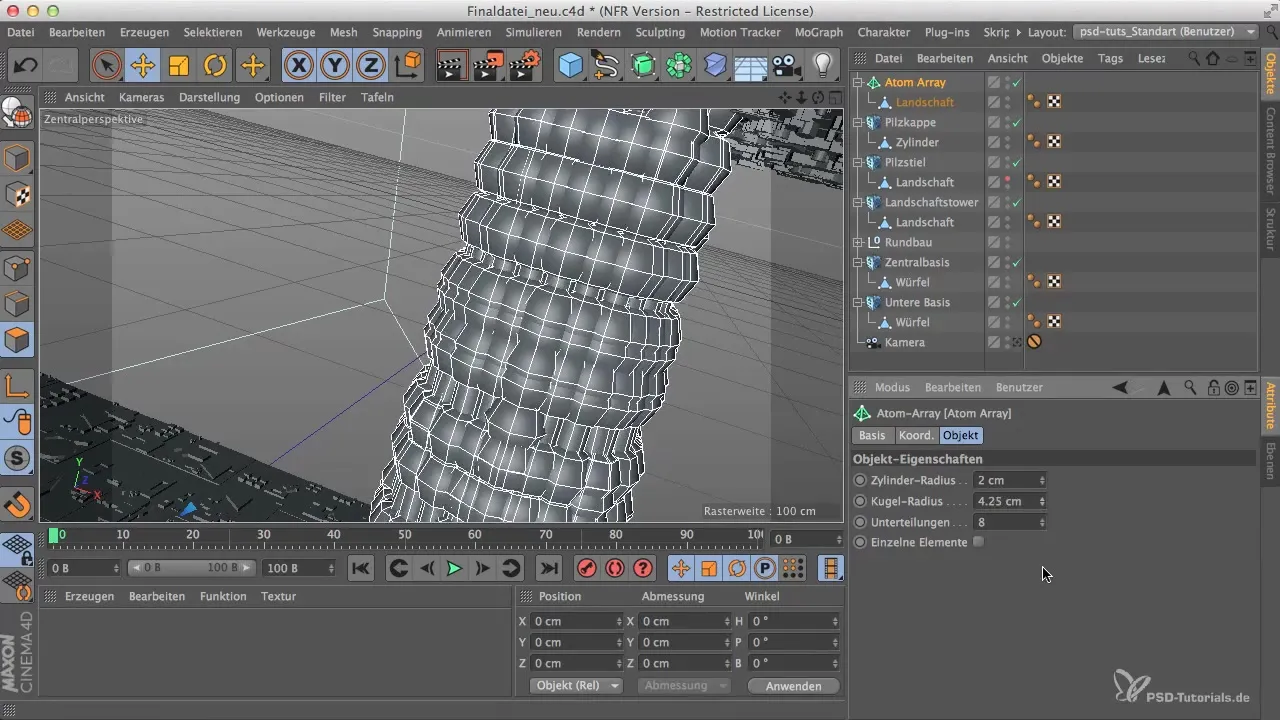Click the Attribute Manager back arrow

(x=1120, y=387)
